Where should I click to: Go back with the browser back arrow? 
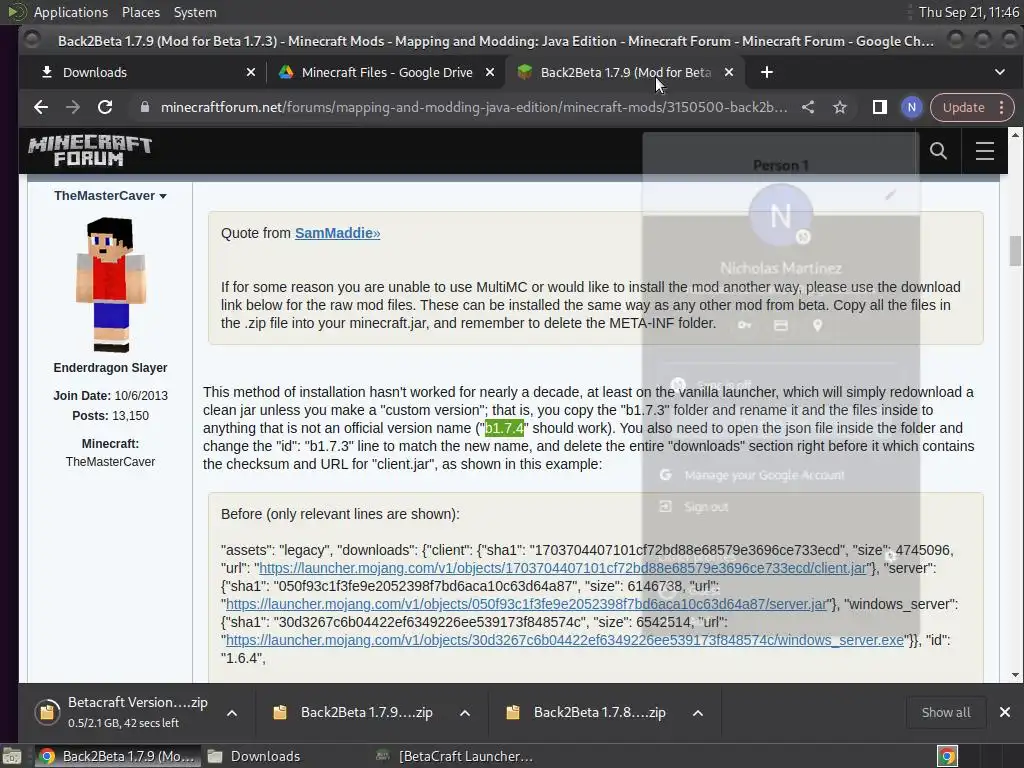[40, 107]
